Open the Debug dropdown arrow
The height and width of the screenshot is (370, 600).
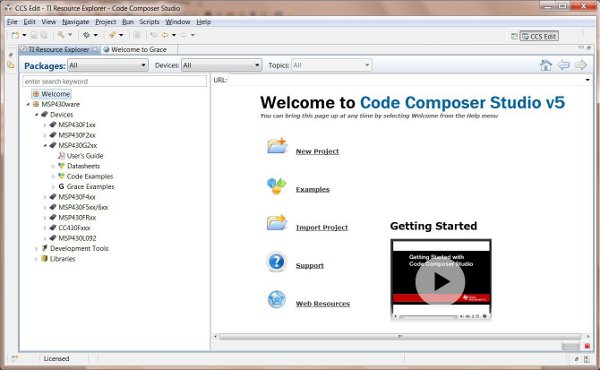click(x=96, y=35)
